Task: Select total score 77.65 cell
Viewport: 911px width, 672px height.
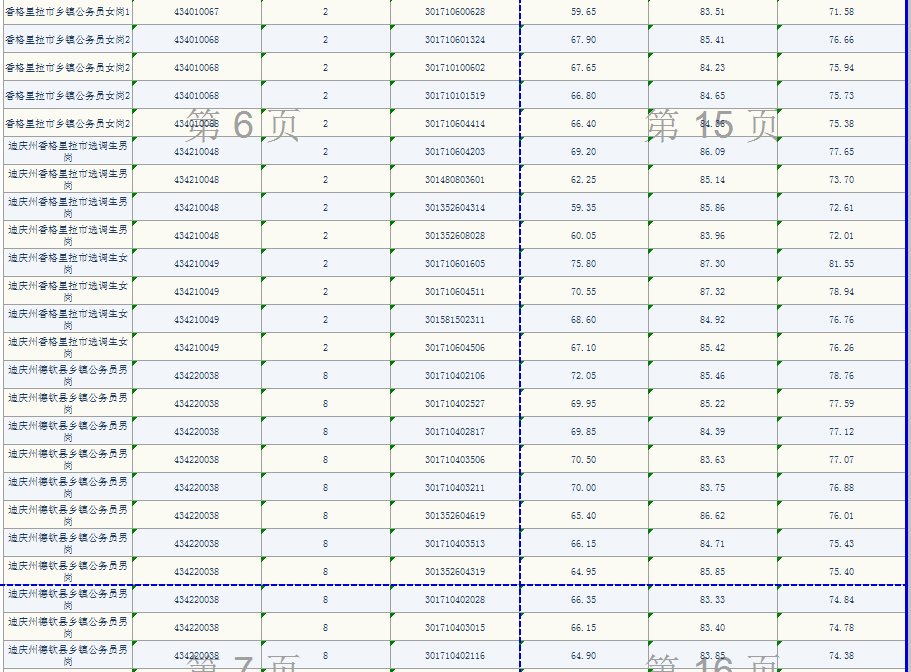Action: pyautogui.click(x=841, y=152)
